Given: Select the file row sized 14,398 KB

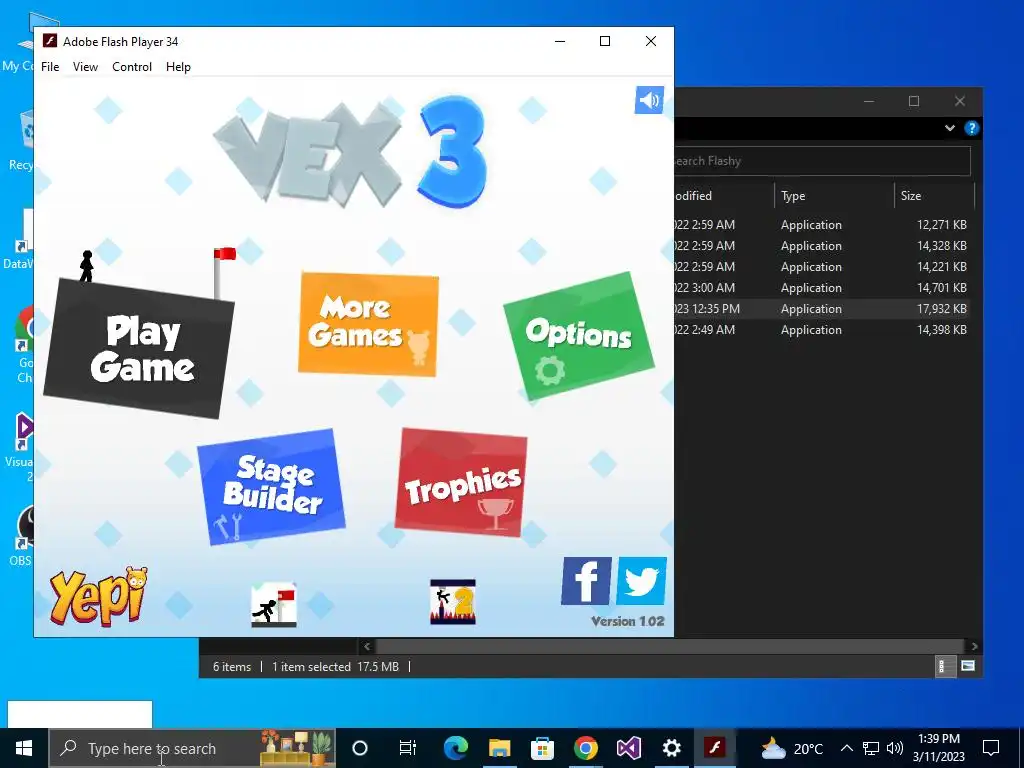Looking at the screenshot, I should click(822, 329).
